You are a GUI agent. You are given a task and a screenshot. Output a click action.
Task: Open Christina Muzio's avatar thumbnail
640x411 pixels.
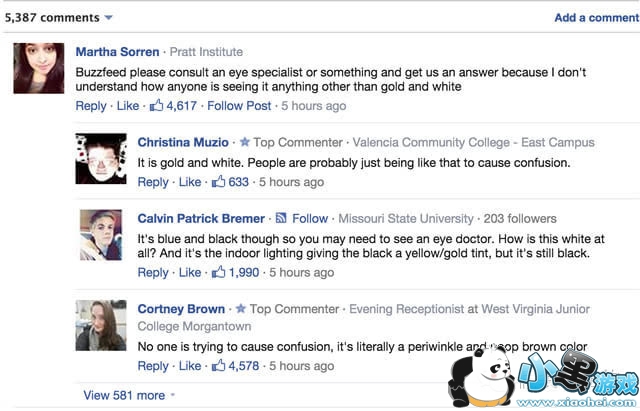tap(101, 159)
